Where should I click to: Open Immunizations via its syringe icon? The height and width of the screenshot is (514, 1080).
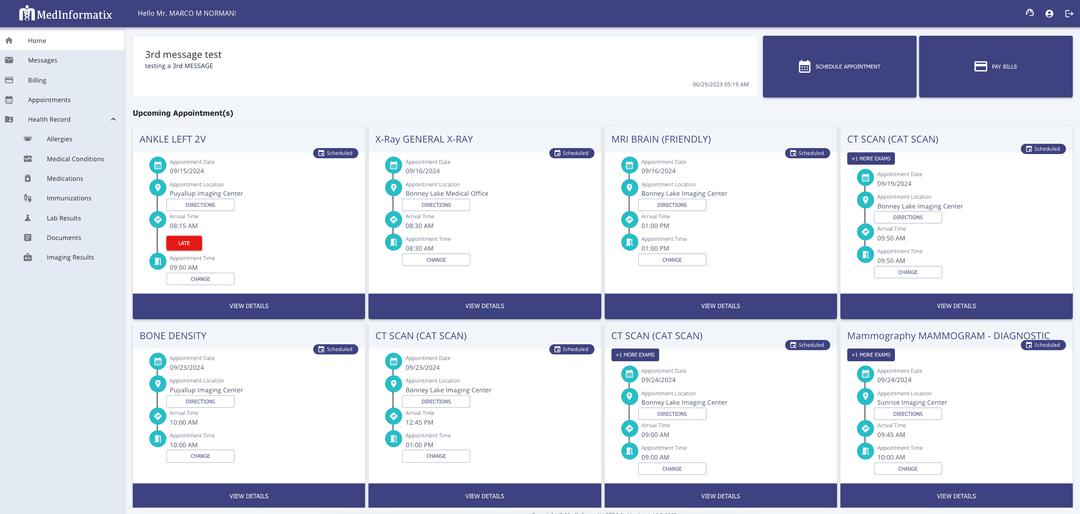(x=28, y=198)
